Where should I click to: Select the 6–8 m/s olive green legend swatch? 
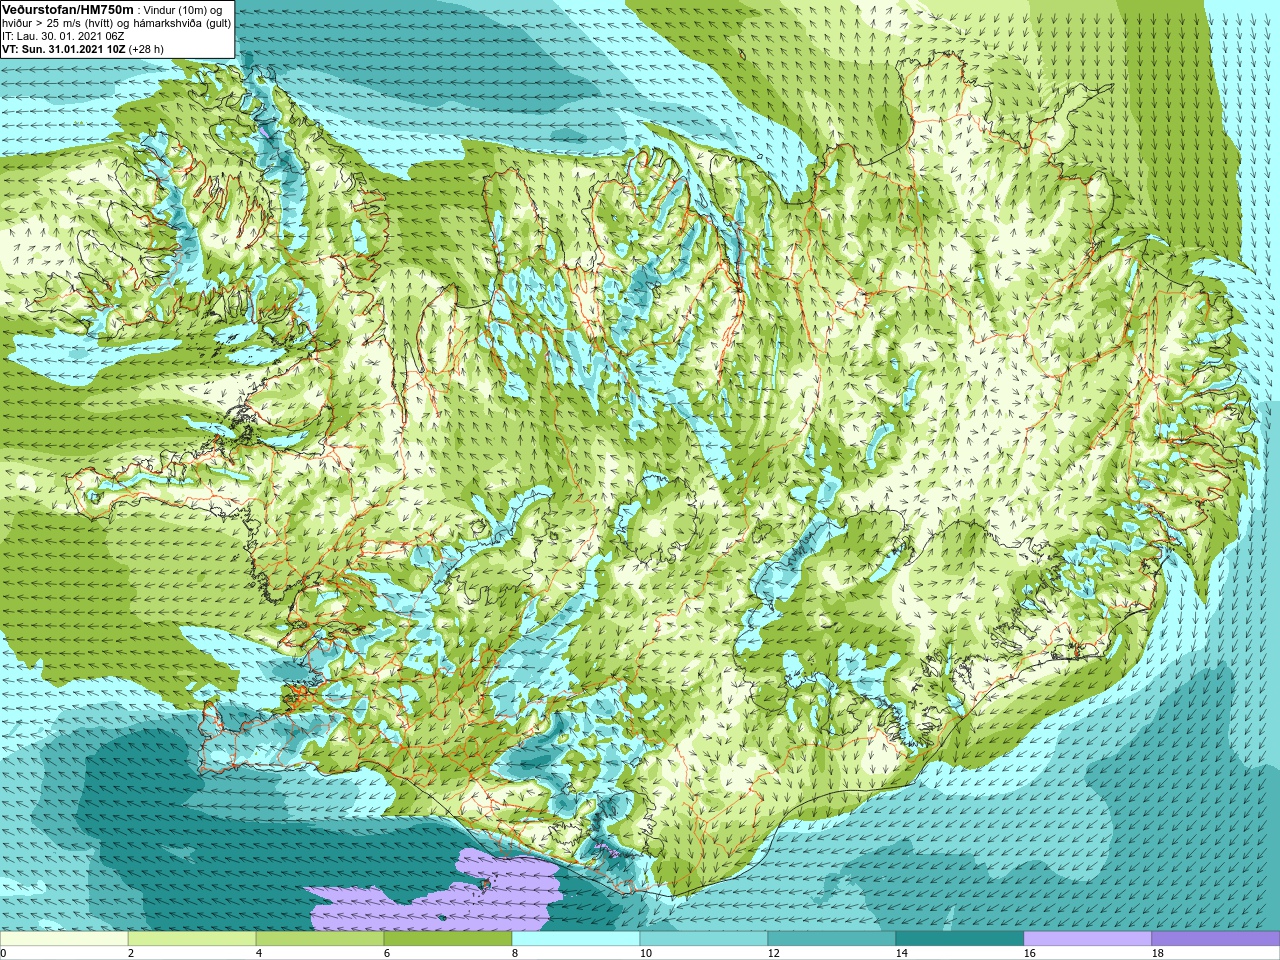[x=448, y=939]
